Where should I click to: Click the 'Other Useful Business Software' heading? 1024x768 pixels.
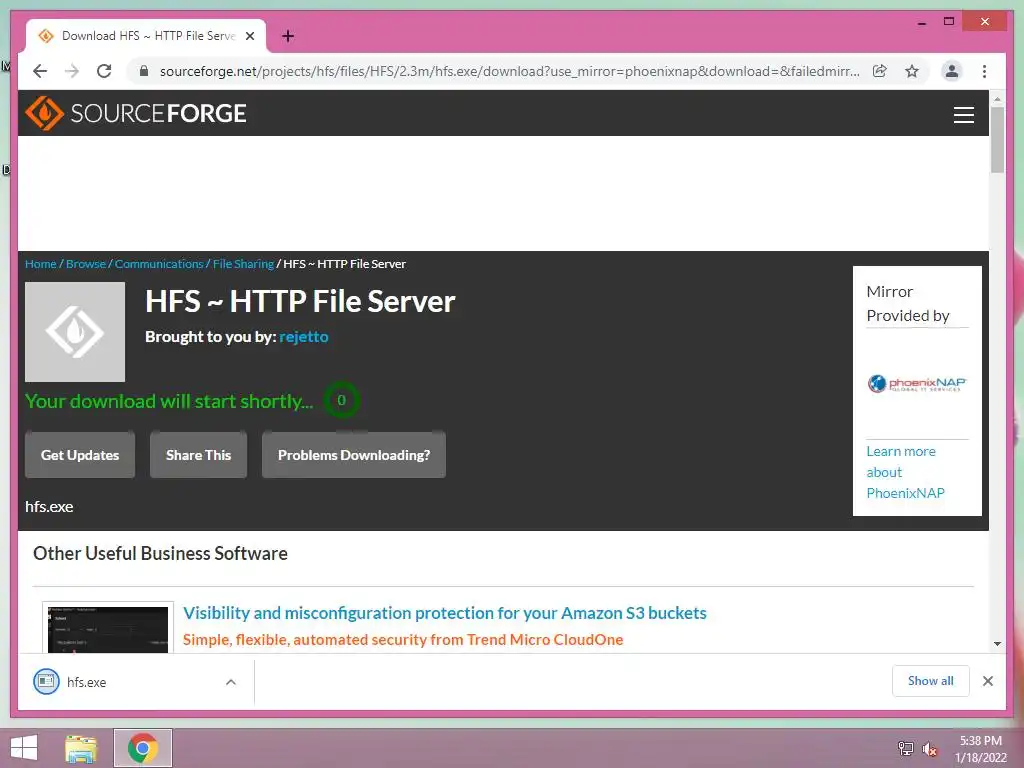click(x=160, y=554)
